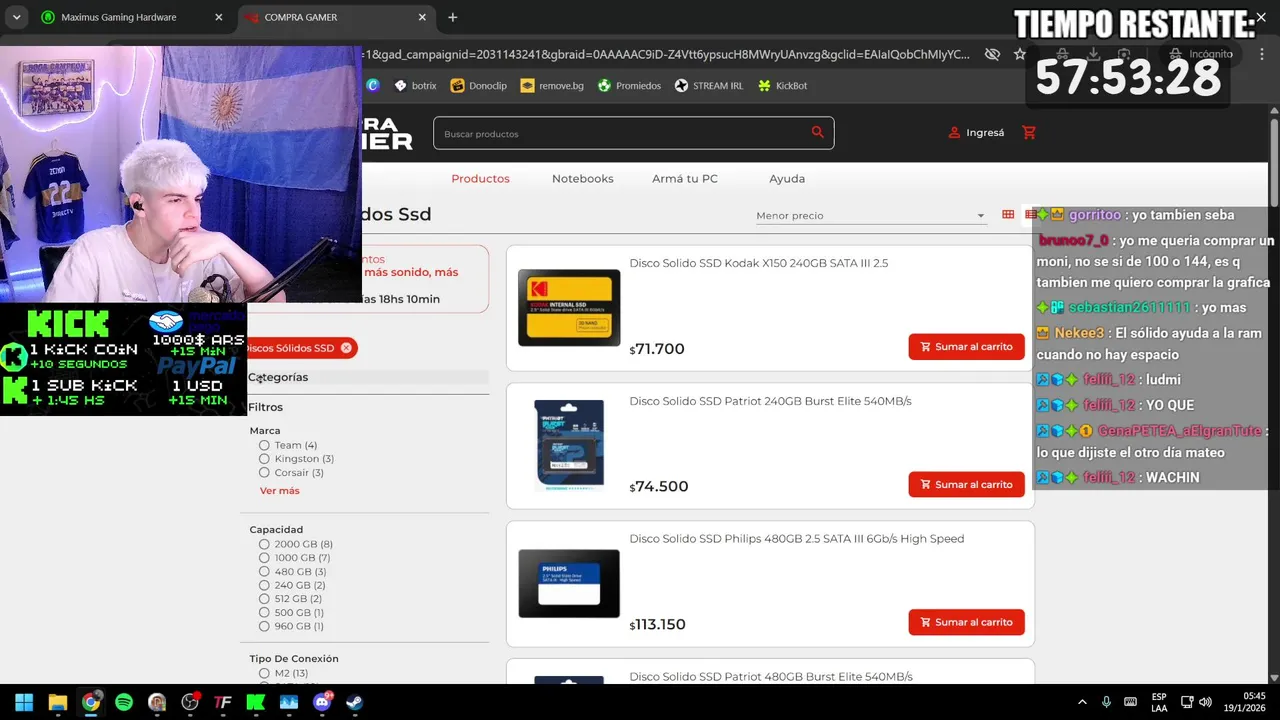The image size is (1280, 720).
Task: Click the Patriot 240GB product thumbnail
Action: pos(569,445)
